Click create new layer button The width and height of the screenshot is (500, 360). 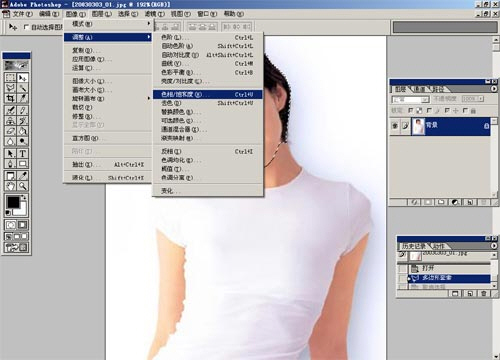[x=470, y=202]
